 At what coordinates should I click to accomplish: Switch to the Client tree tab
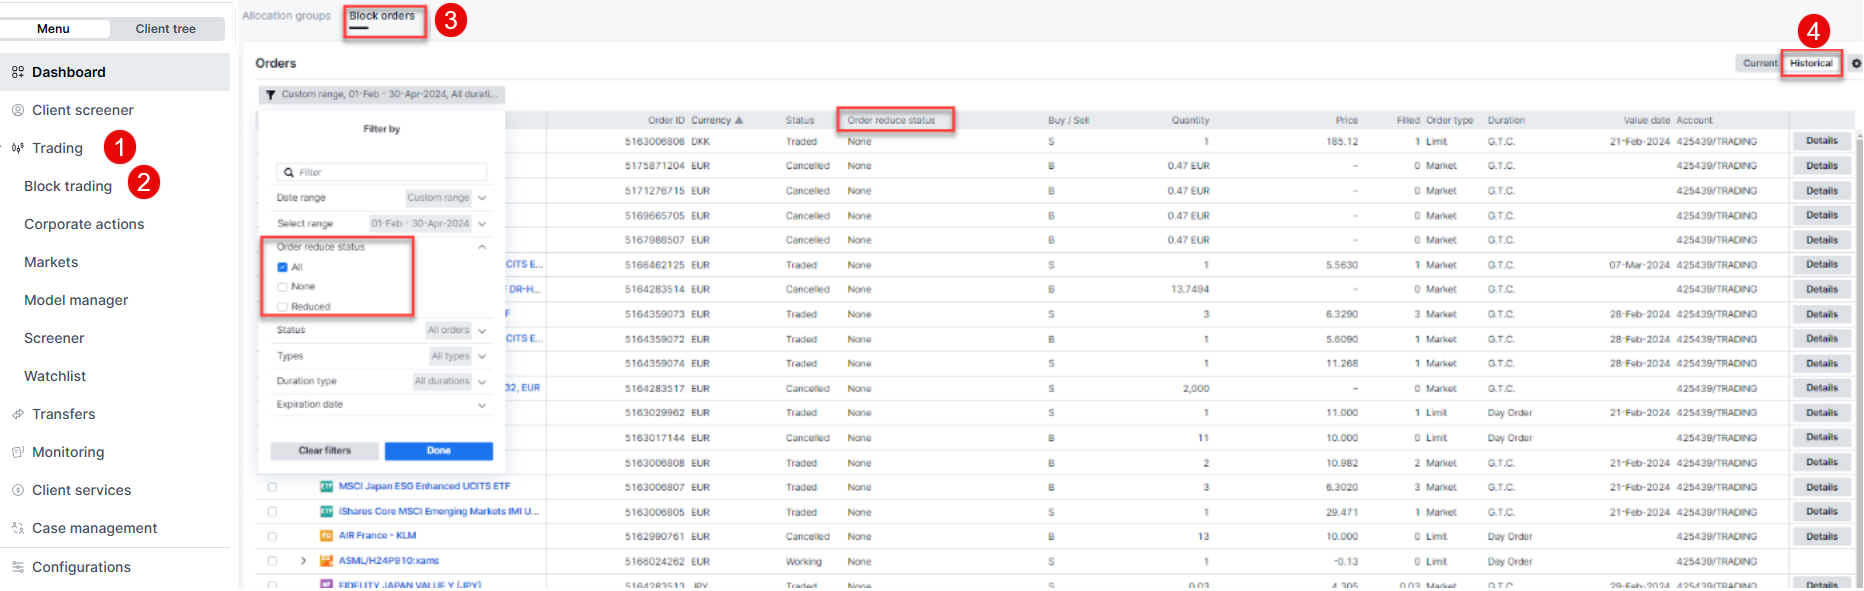(166, 29)
